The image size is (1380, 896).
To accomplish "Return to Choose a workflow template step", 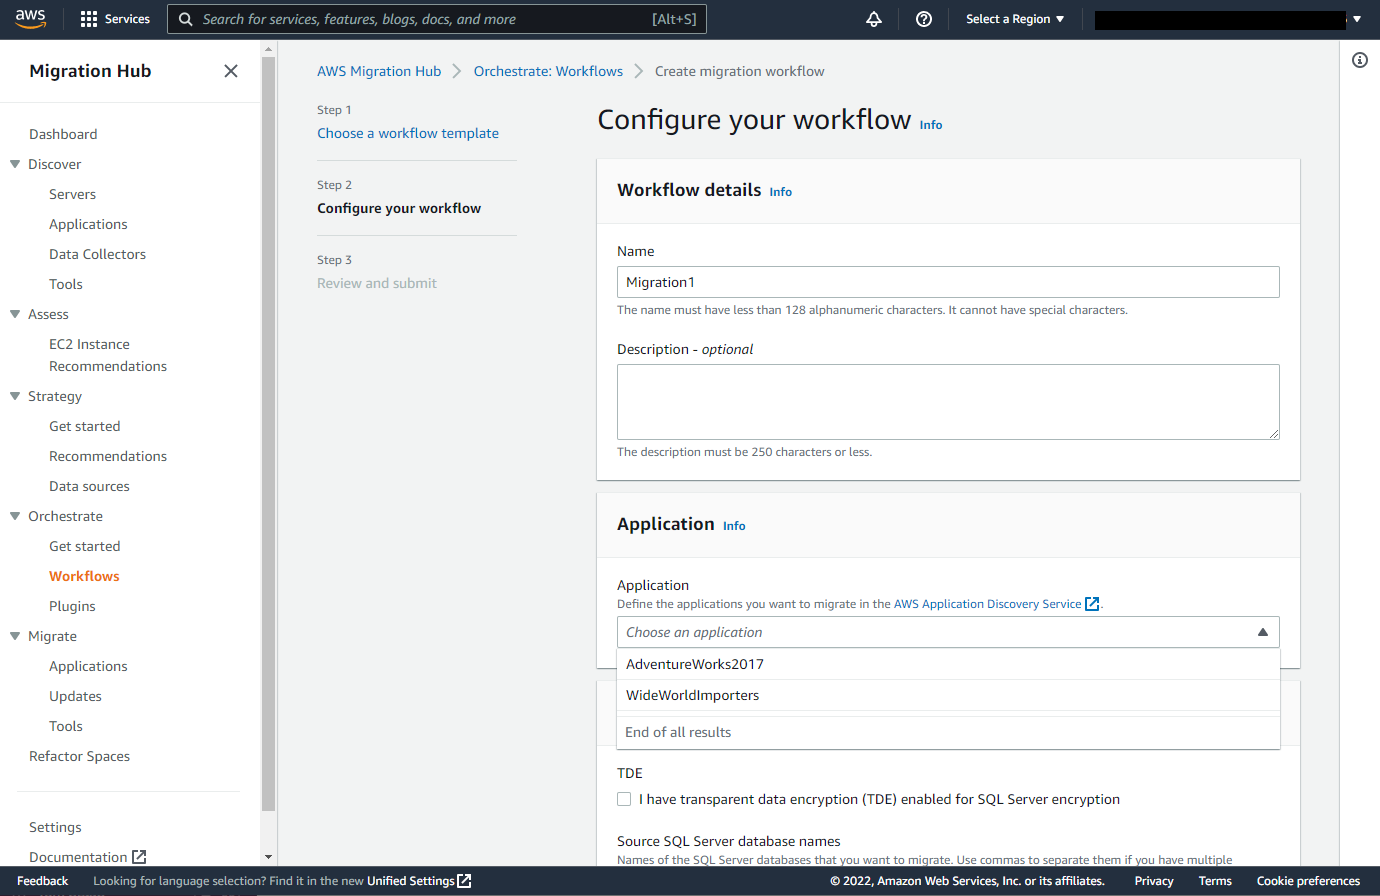I will [x=408, y=133].
